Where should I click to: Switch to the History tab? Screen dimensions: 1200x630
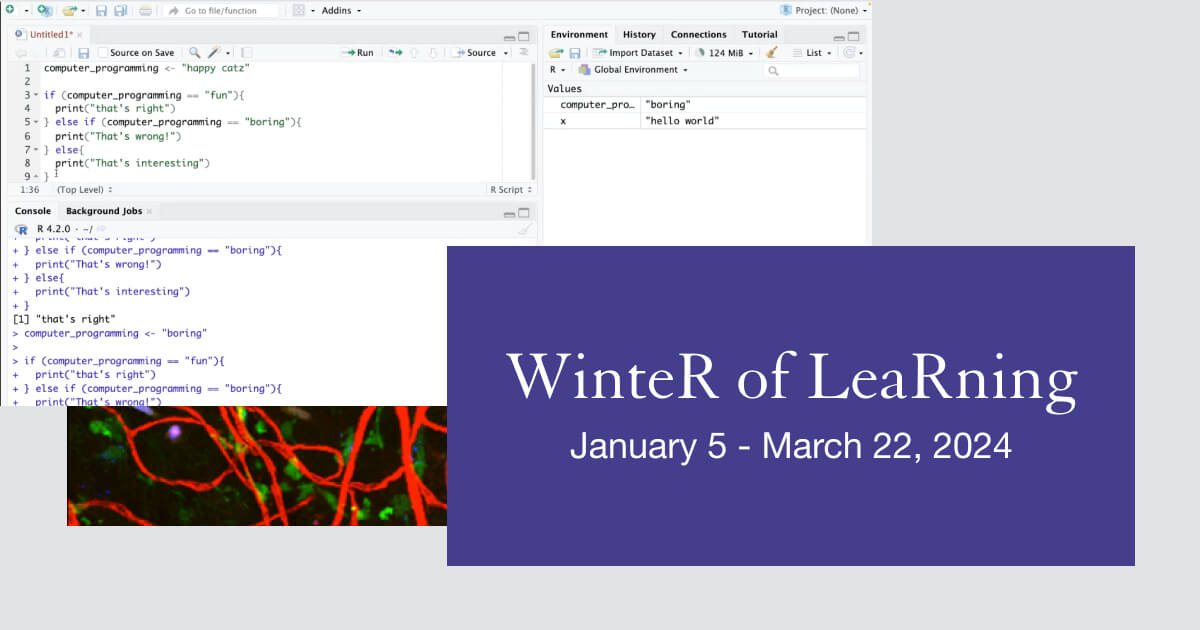click(x=639, y=33)
